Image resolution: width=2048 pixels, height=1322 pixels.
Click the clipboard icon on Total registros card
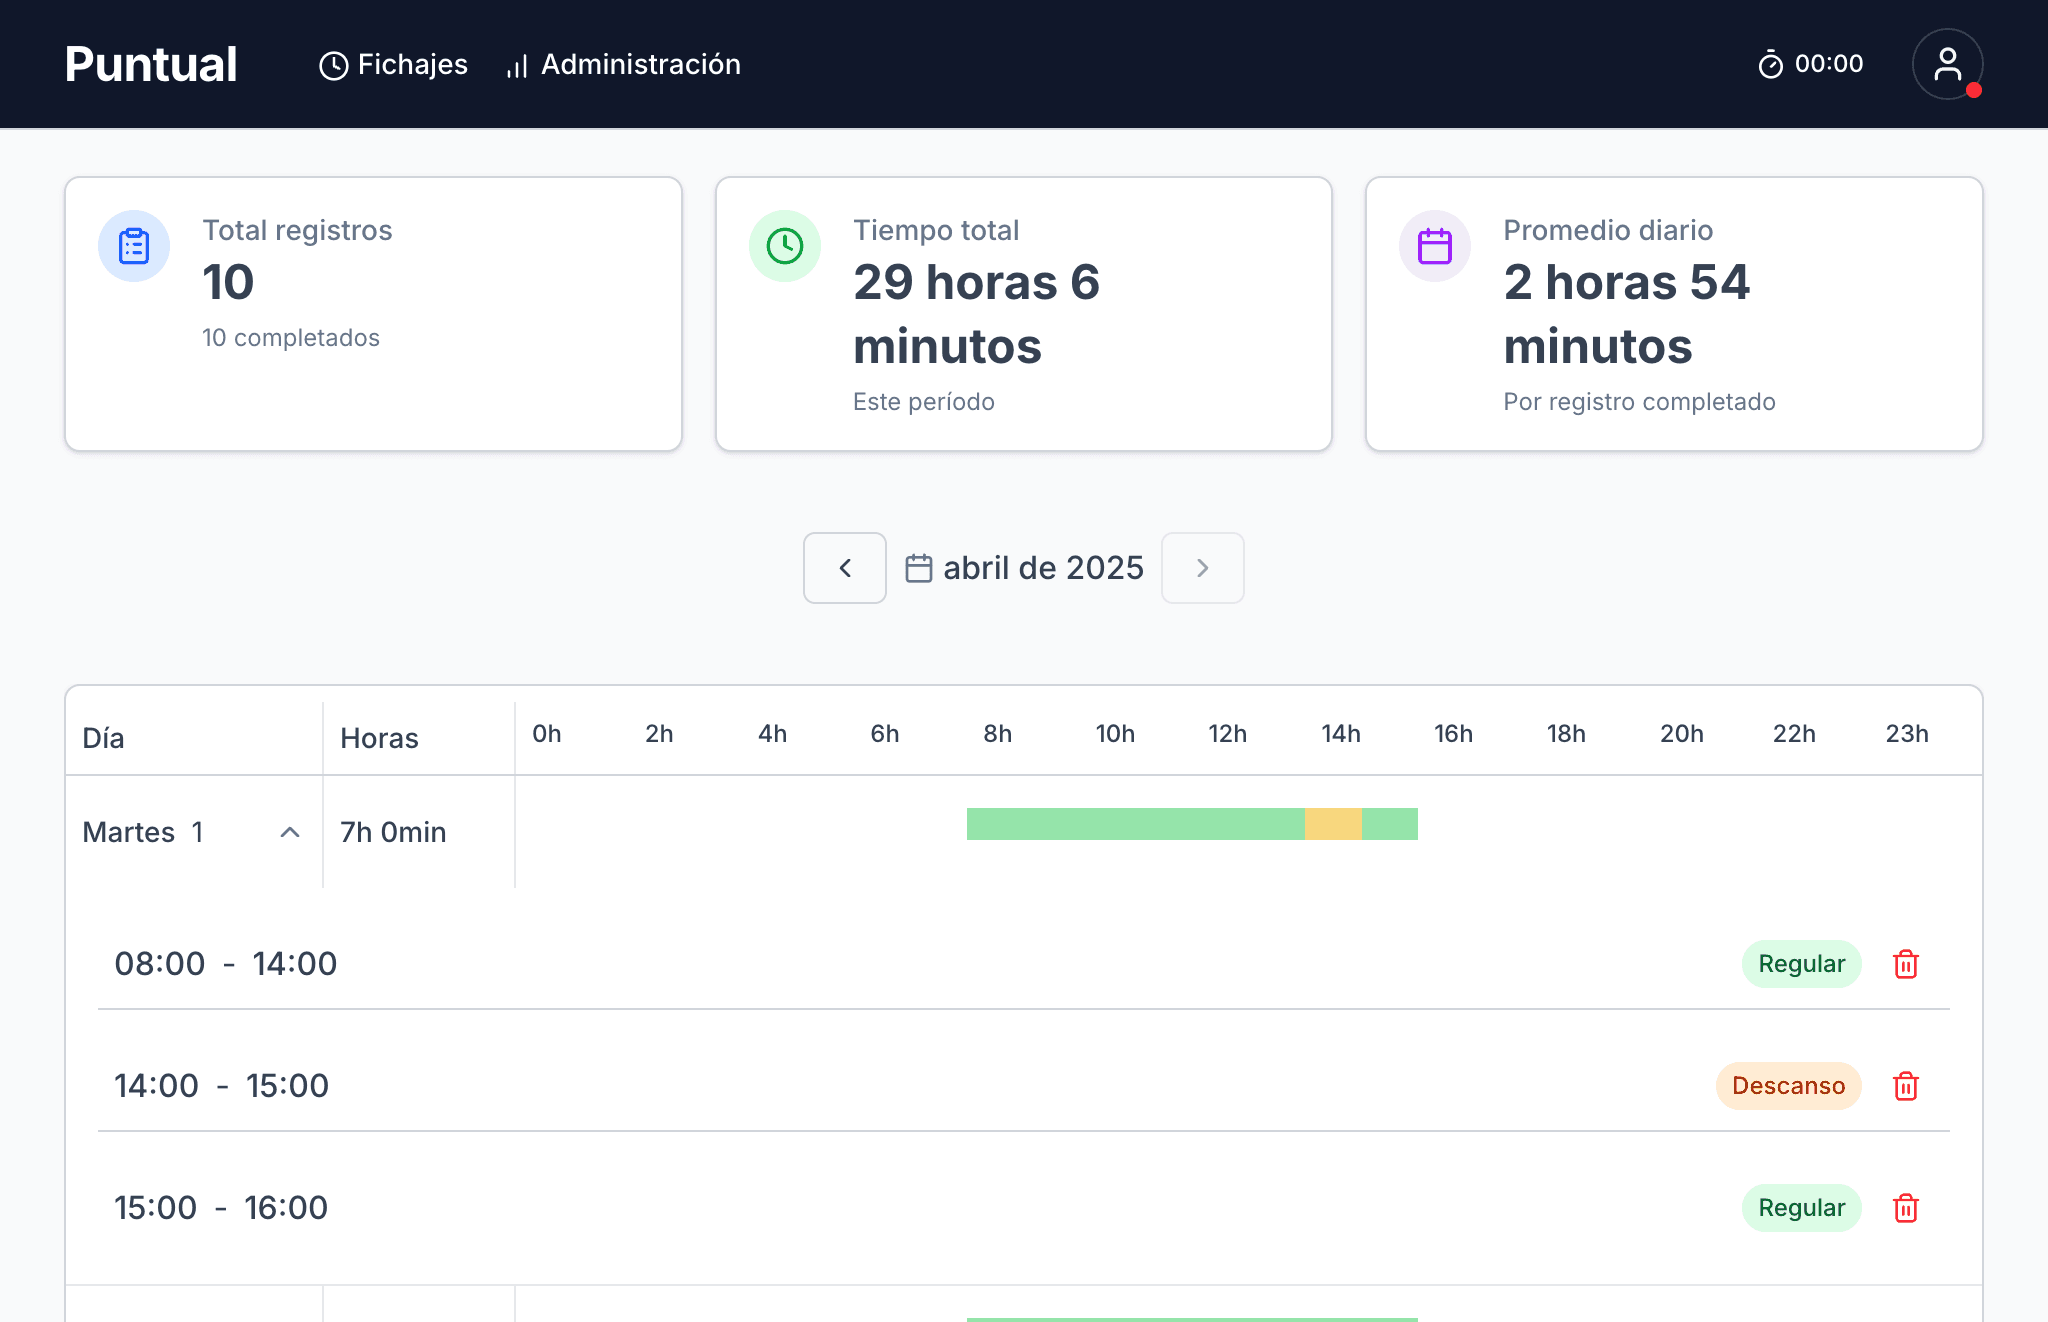(133, 245)
